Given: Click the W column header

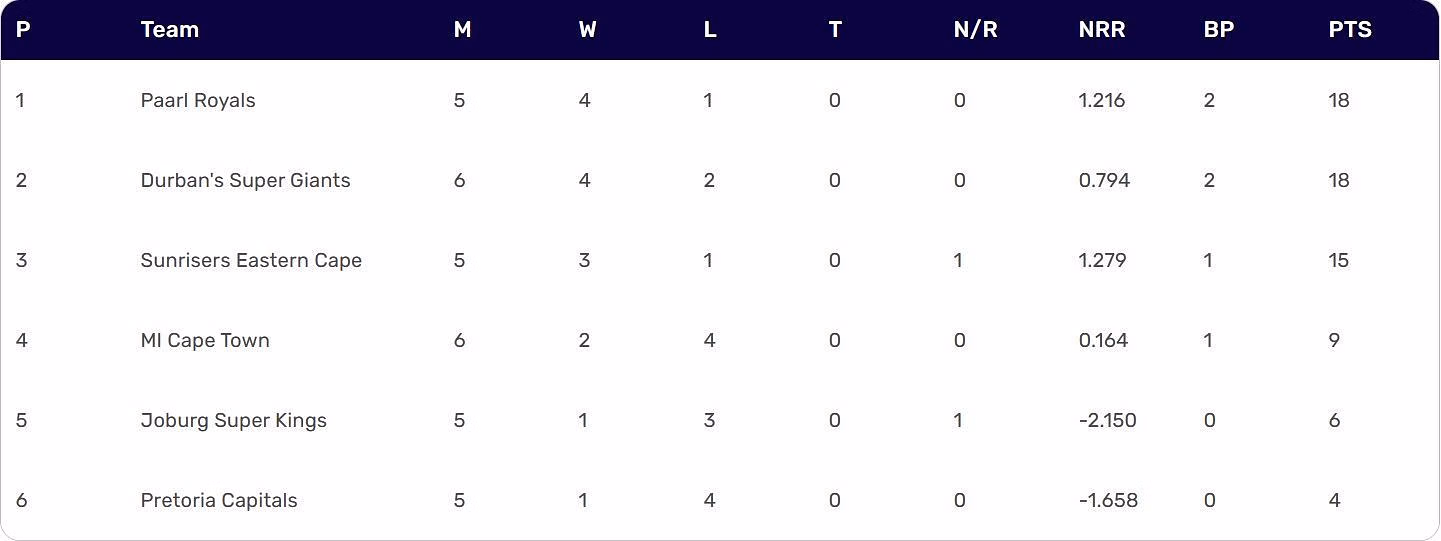Looking at the screenshot, I should pyautogui.click(x=588, y=30).
